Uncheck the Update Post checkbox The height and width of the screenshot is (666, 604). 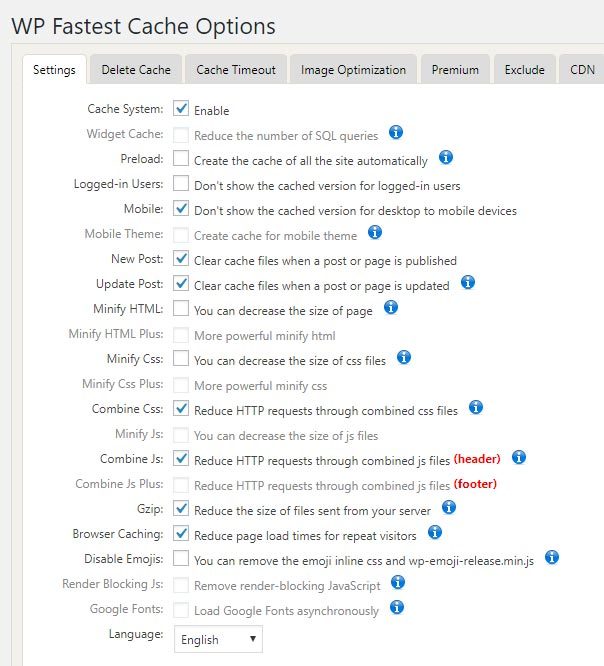(x=181, y=283)
